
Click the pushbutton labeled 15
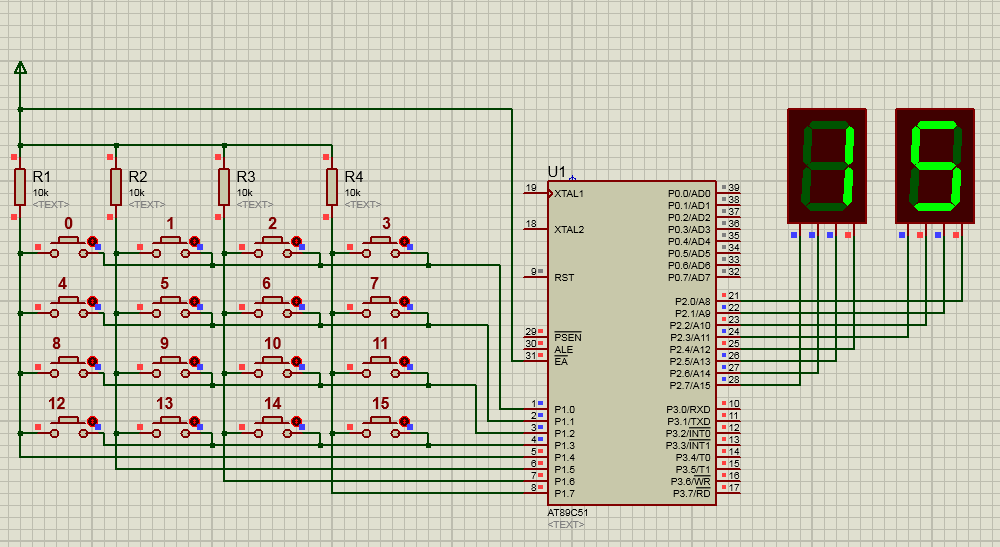381,427
